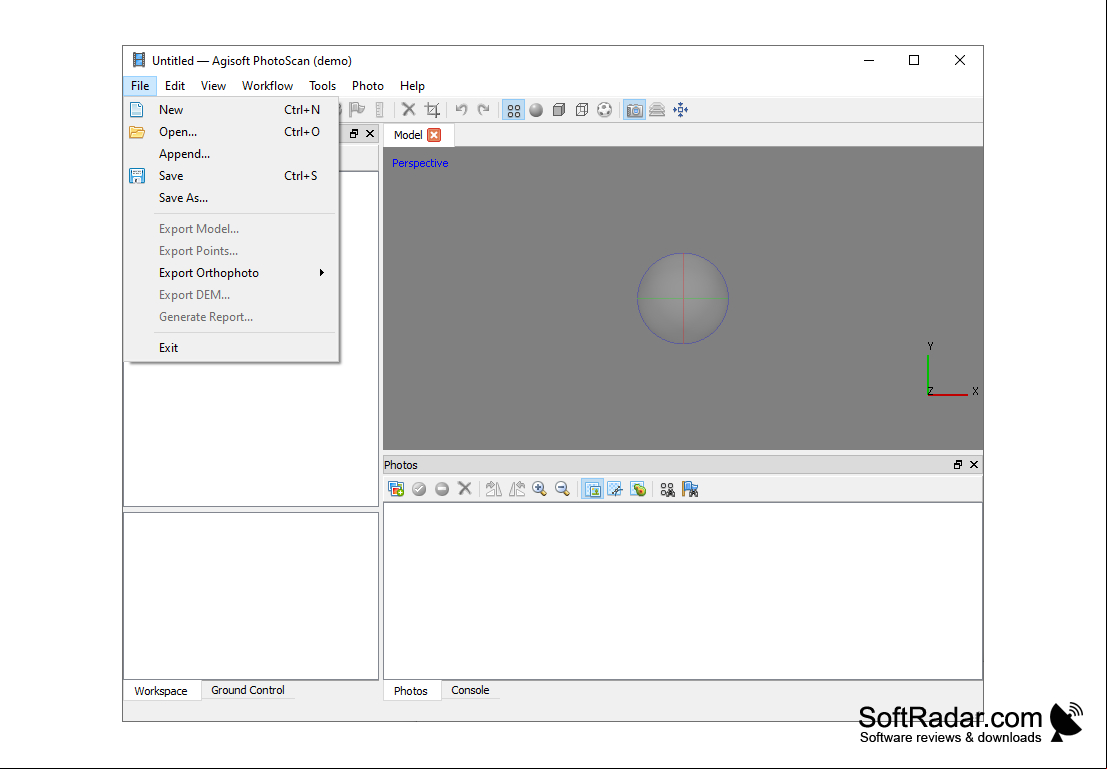Viewport: 1107px width, 769px height.
Task: Click the floppy disk Save icon
Action: click(137, 176)
